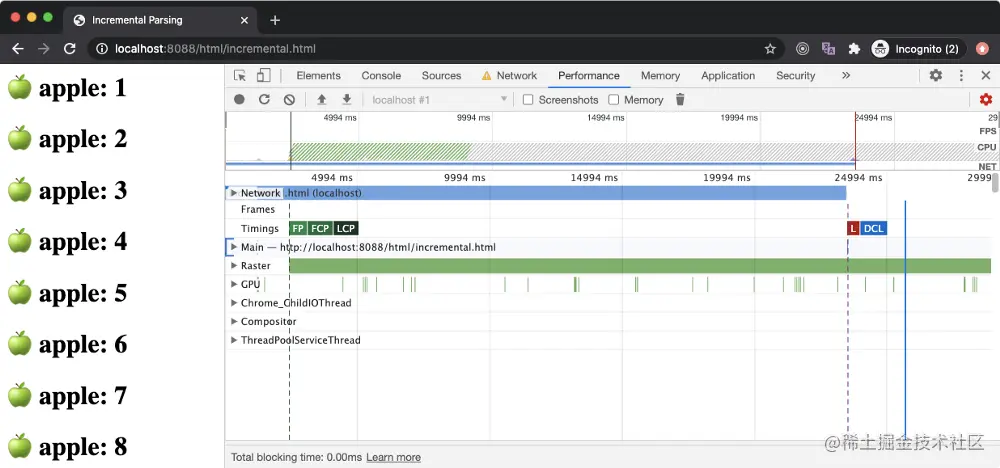Show more DevTools tabs with the chevrons
The image size is (1000, 468).
coord(846,75)
